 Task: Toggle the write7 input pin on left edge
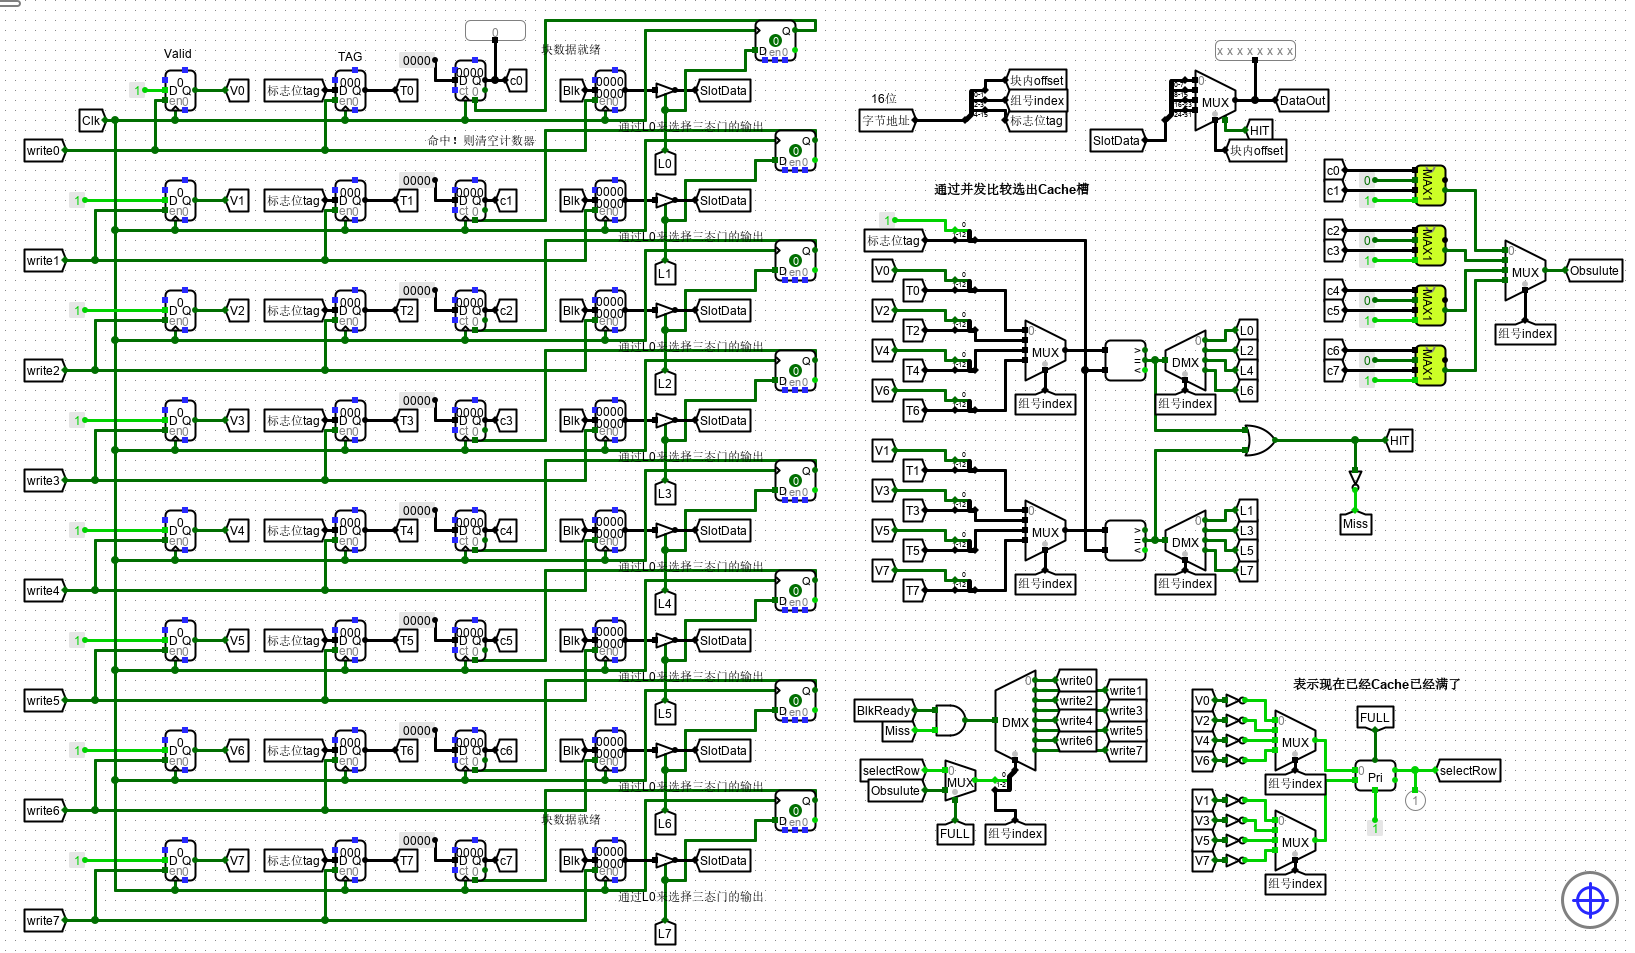[44, 921]
